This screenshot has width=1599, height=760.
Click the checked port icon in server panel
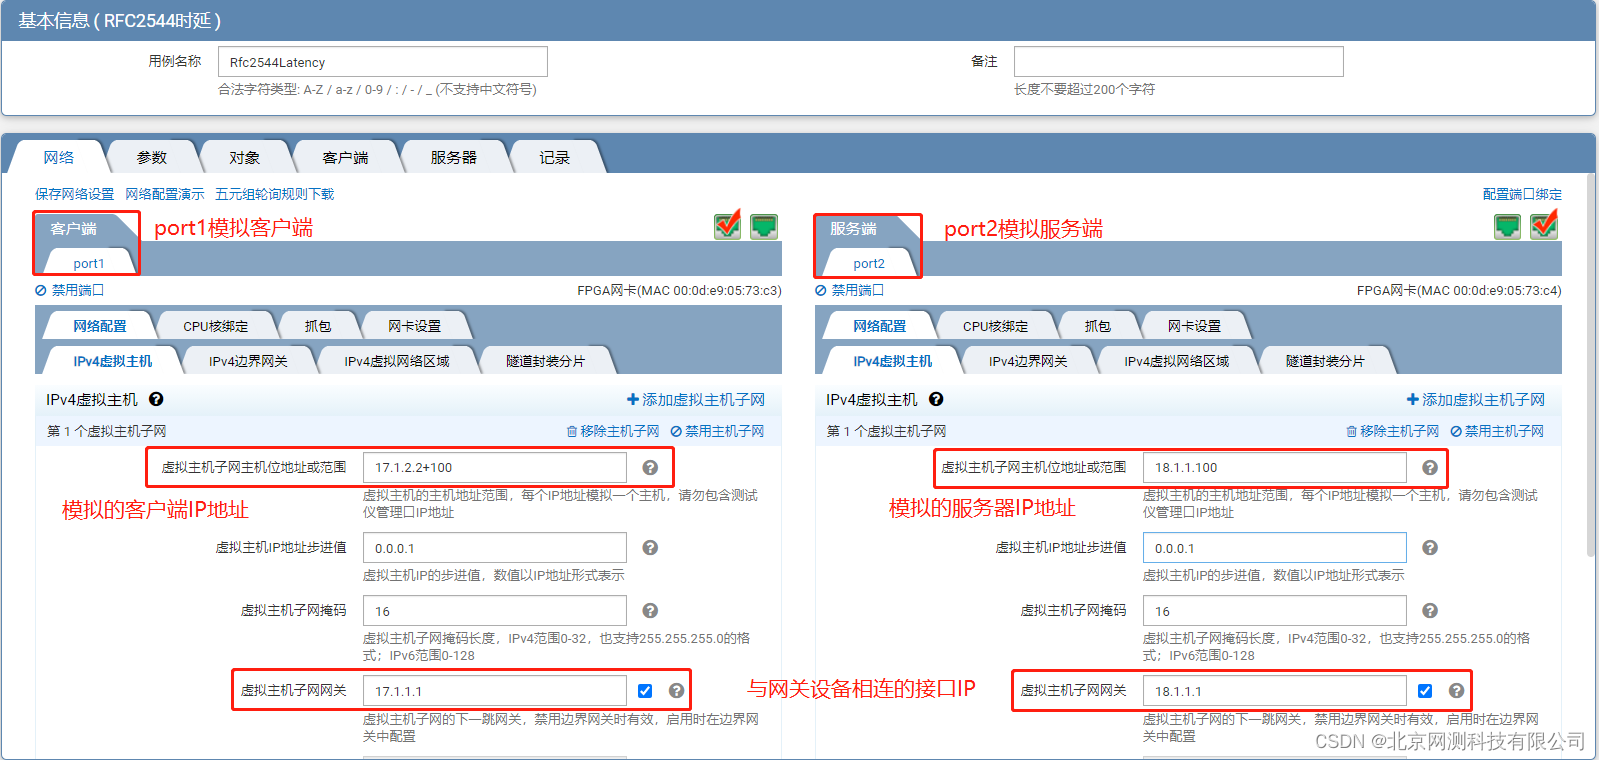(x=1544, y=225)
